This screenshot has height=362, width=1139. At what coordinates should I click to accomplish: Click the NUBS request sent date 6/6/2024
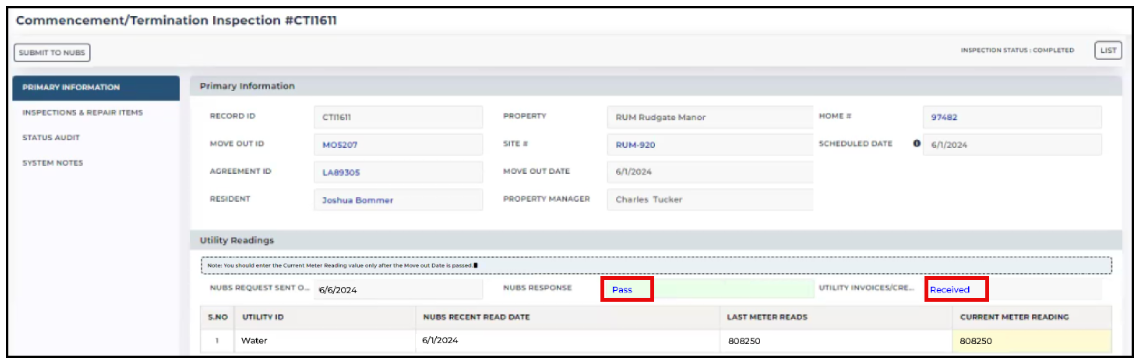point(398,289)
